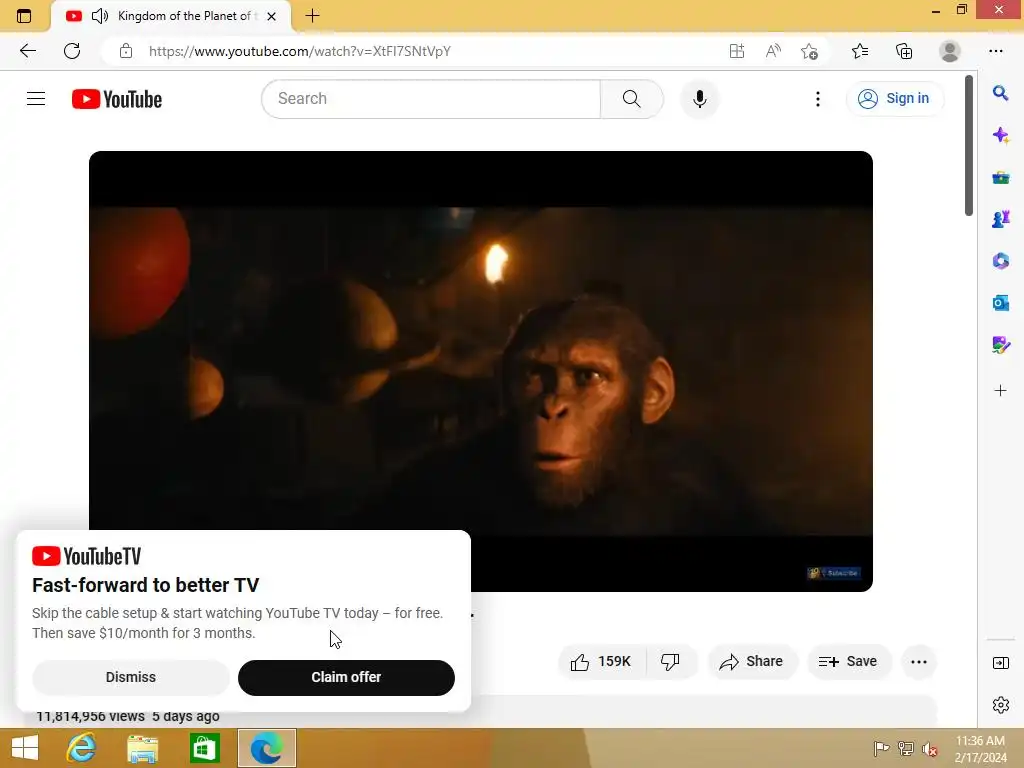
Task: Like the video with 159K thumbs up
Action: tap(601, 662)
